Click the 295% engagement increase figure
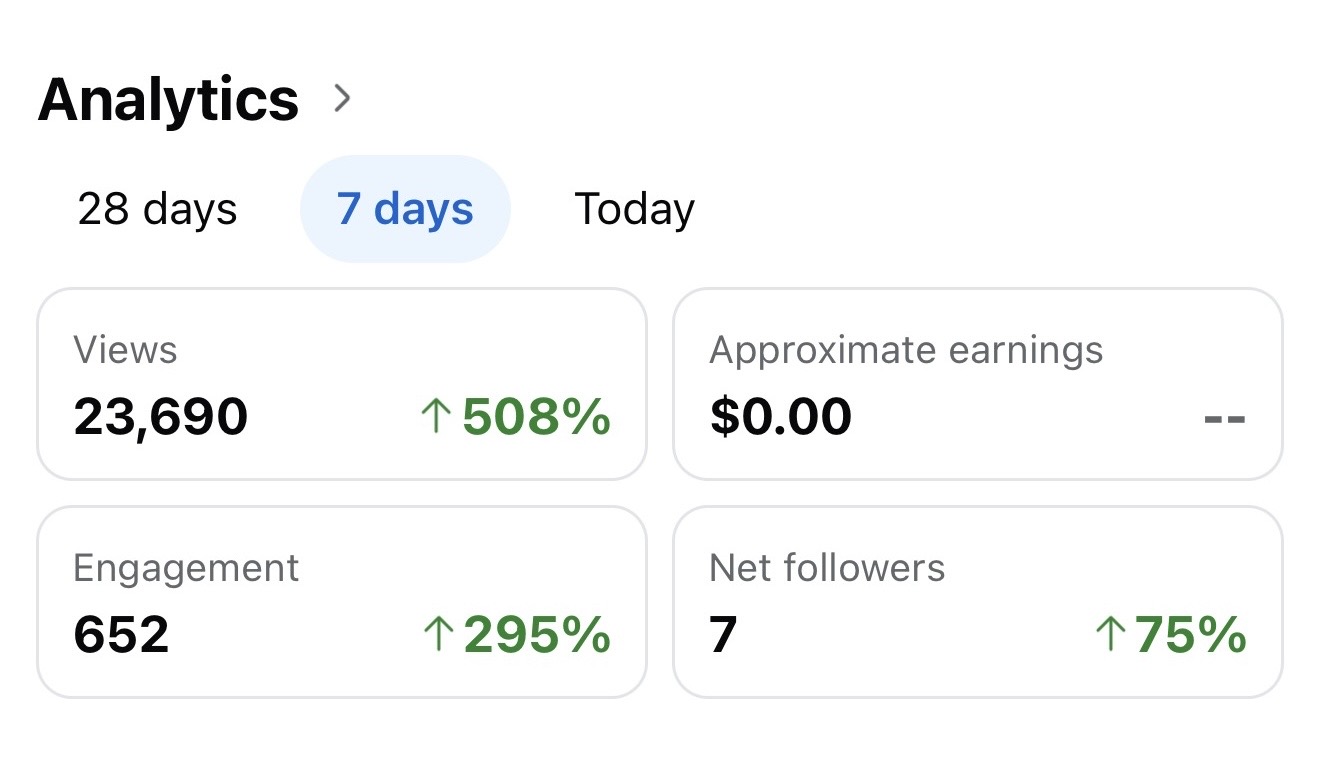Viewport: 1320px width, 784px height. 537,635
